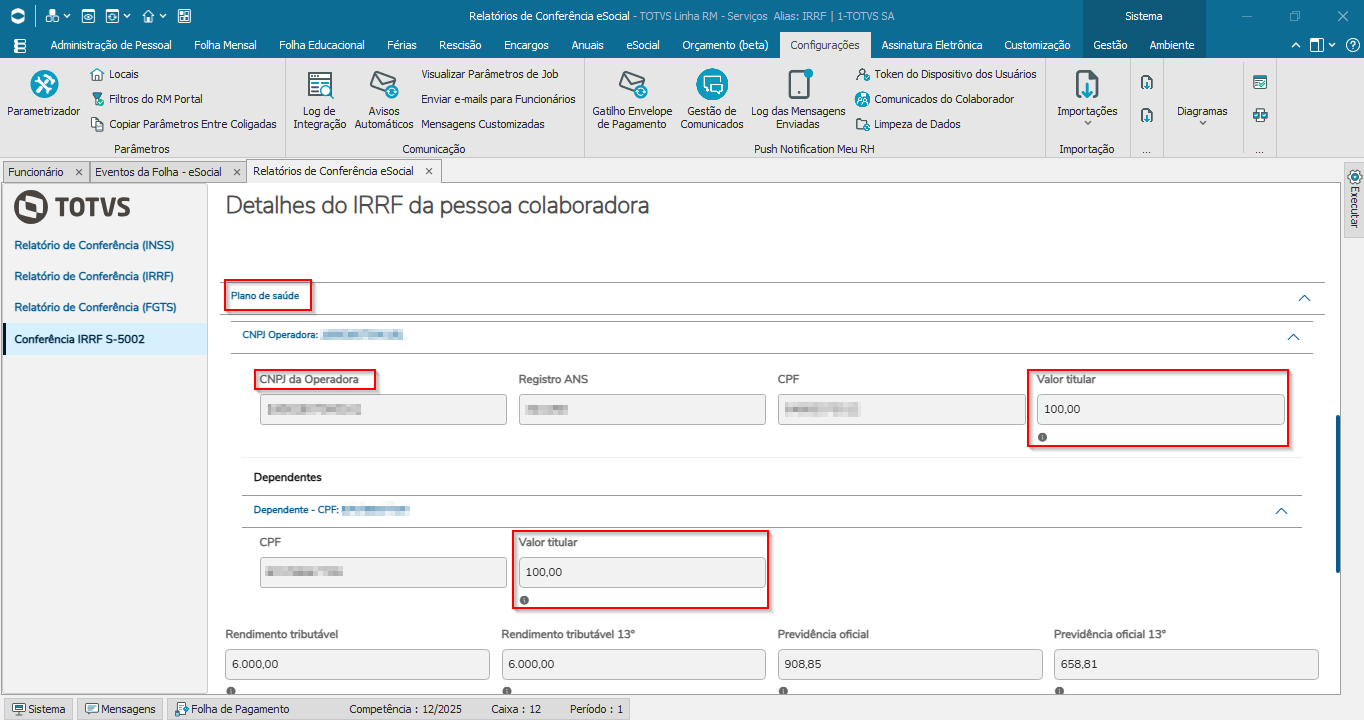Screen dimensions: 1364x720
Task: Open Limpeza de Dados
Action: (x=907, y=124)
